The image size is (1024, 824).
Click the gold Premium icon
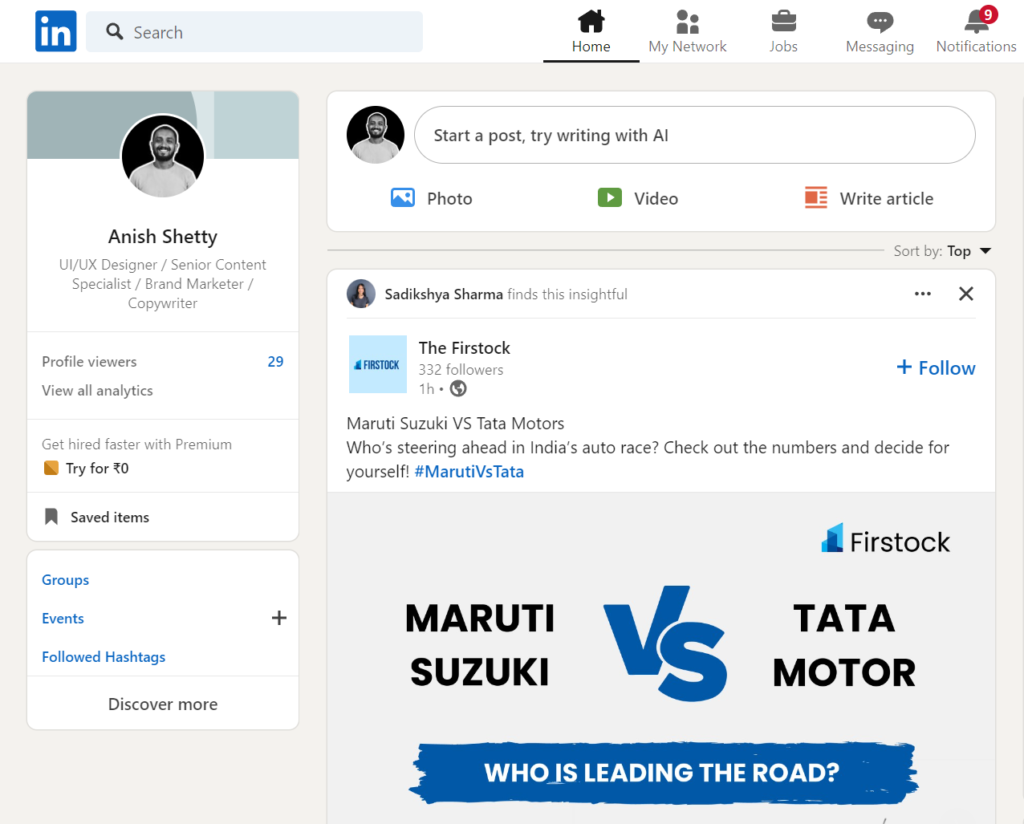coord(51,467)
